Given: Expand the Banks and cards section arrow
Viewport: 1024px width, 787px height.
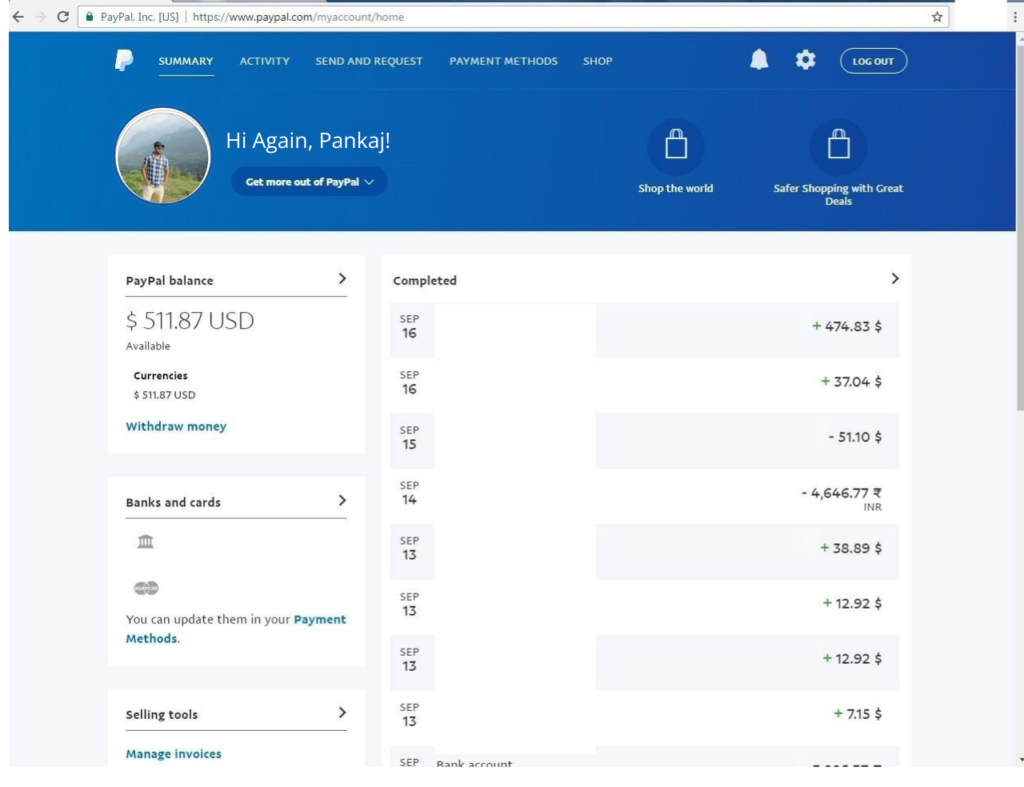Looking at the screenshot, I should (x=342, y=501).
